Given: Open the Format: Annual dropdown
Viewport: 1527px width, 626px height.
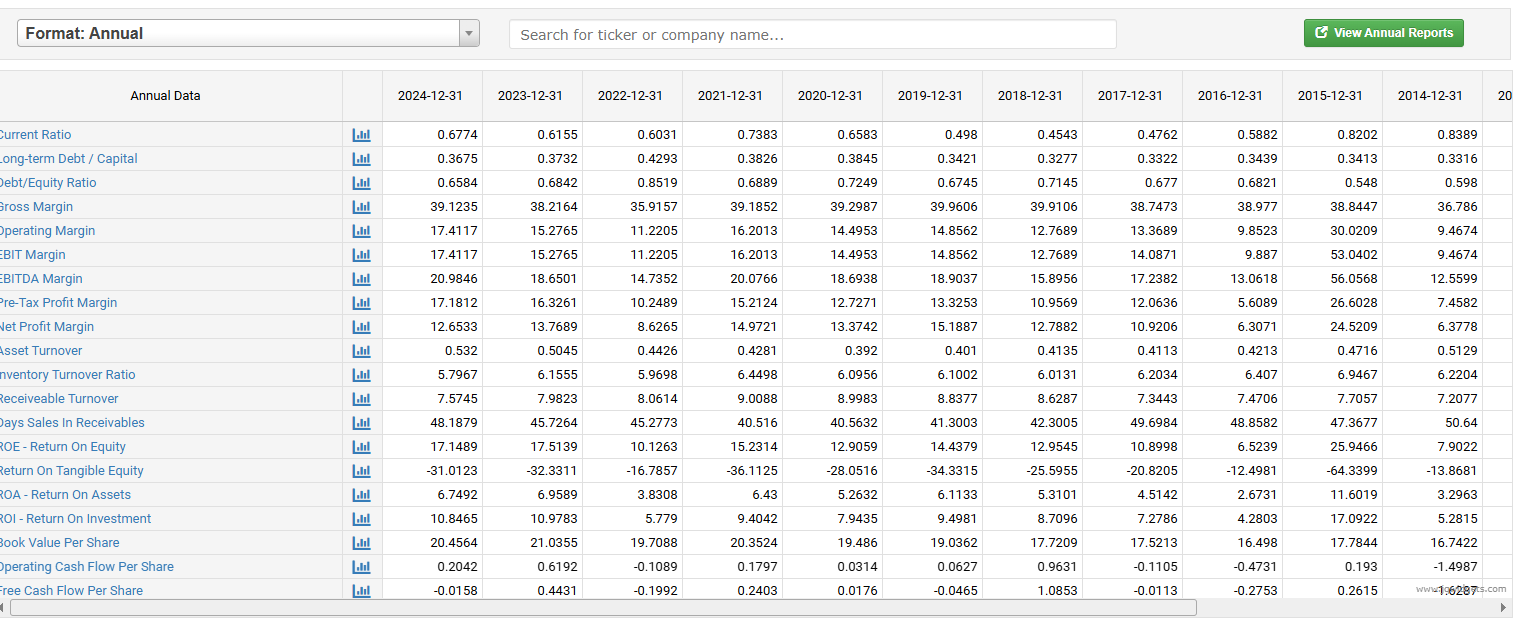Looking at the screenshot, I should click(238, 34).
